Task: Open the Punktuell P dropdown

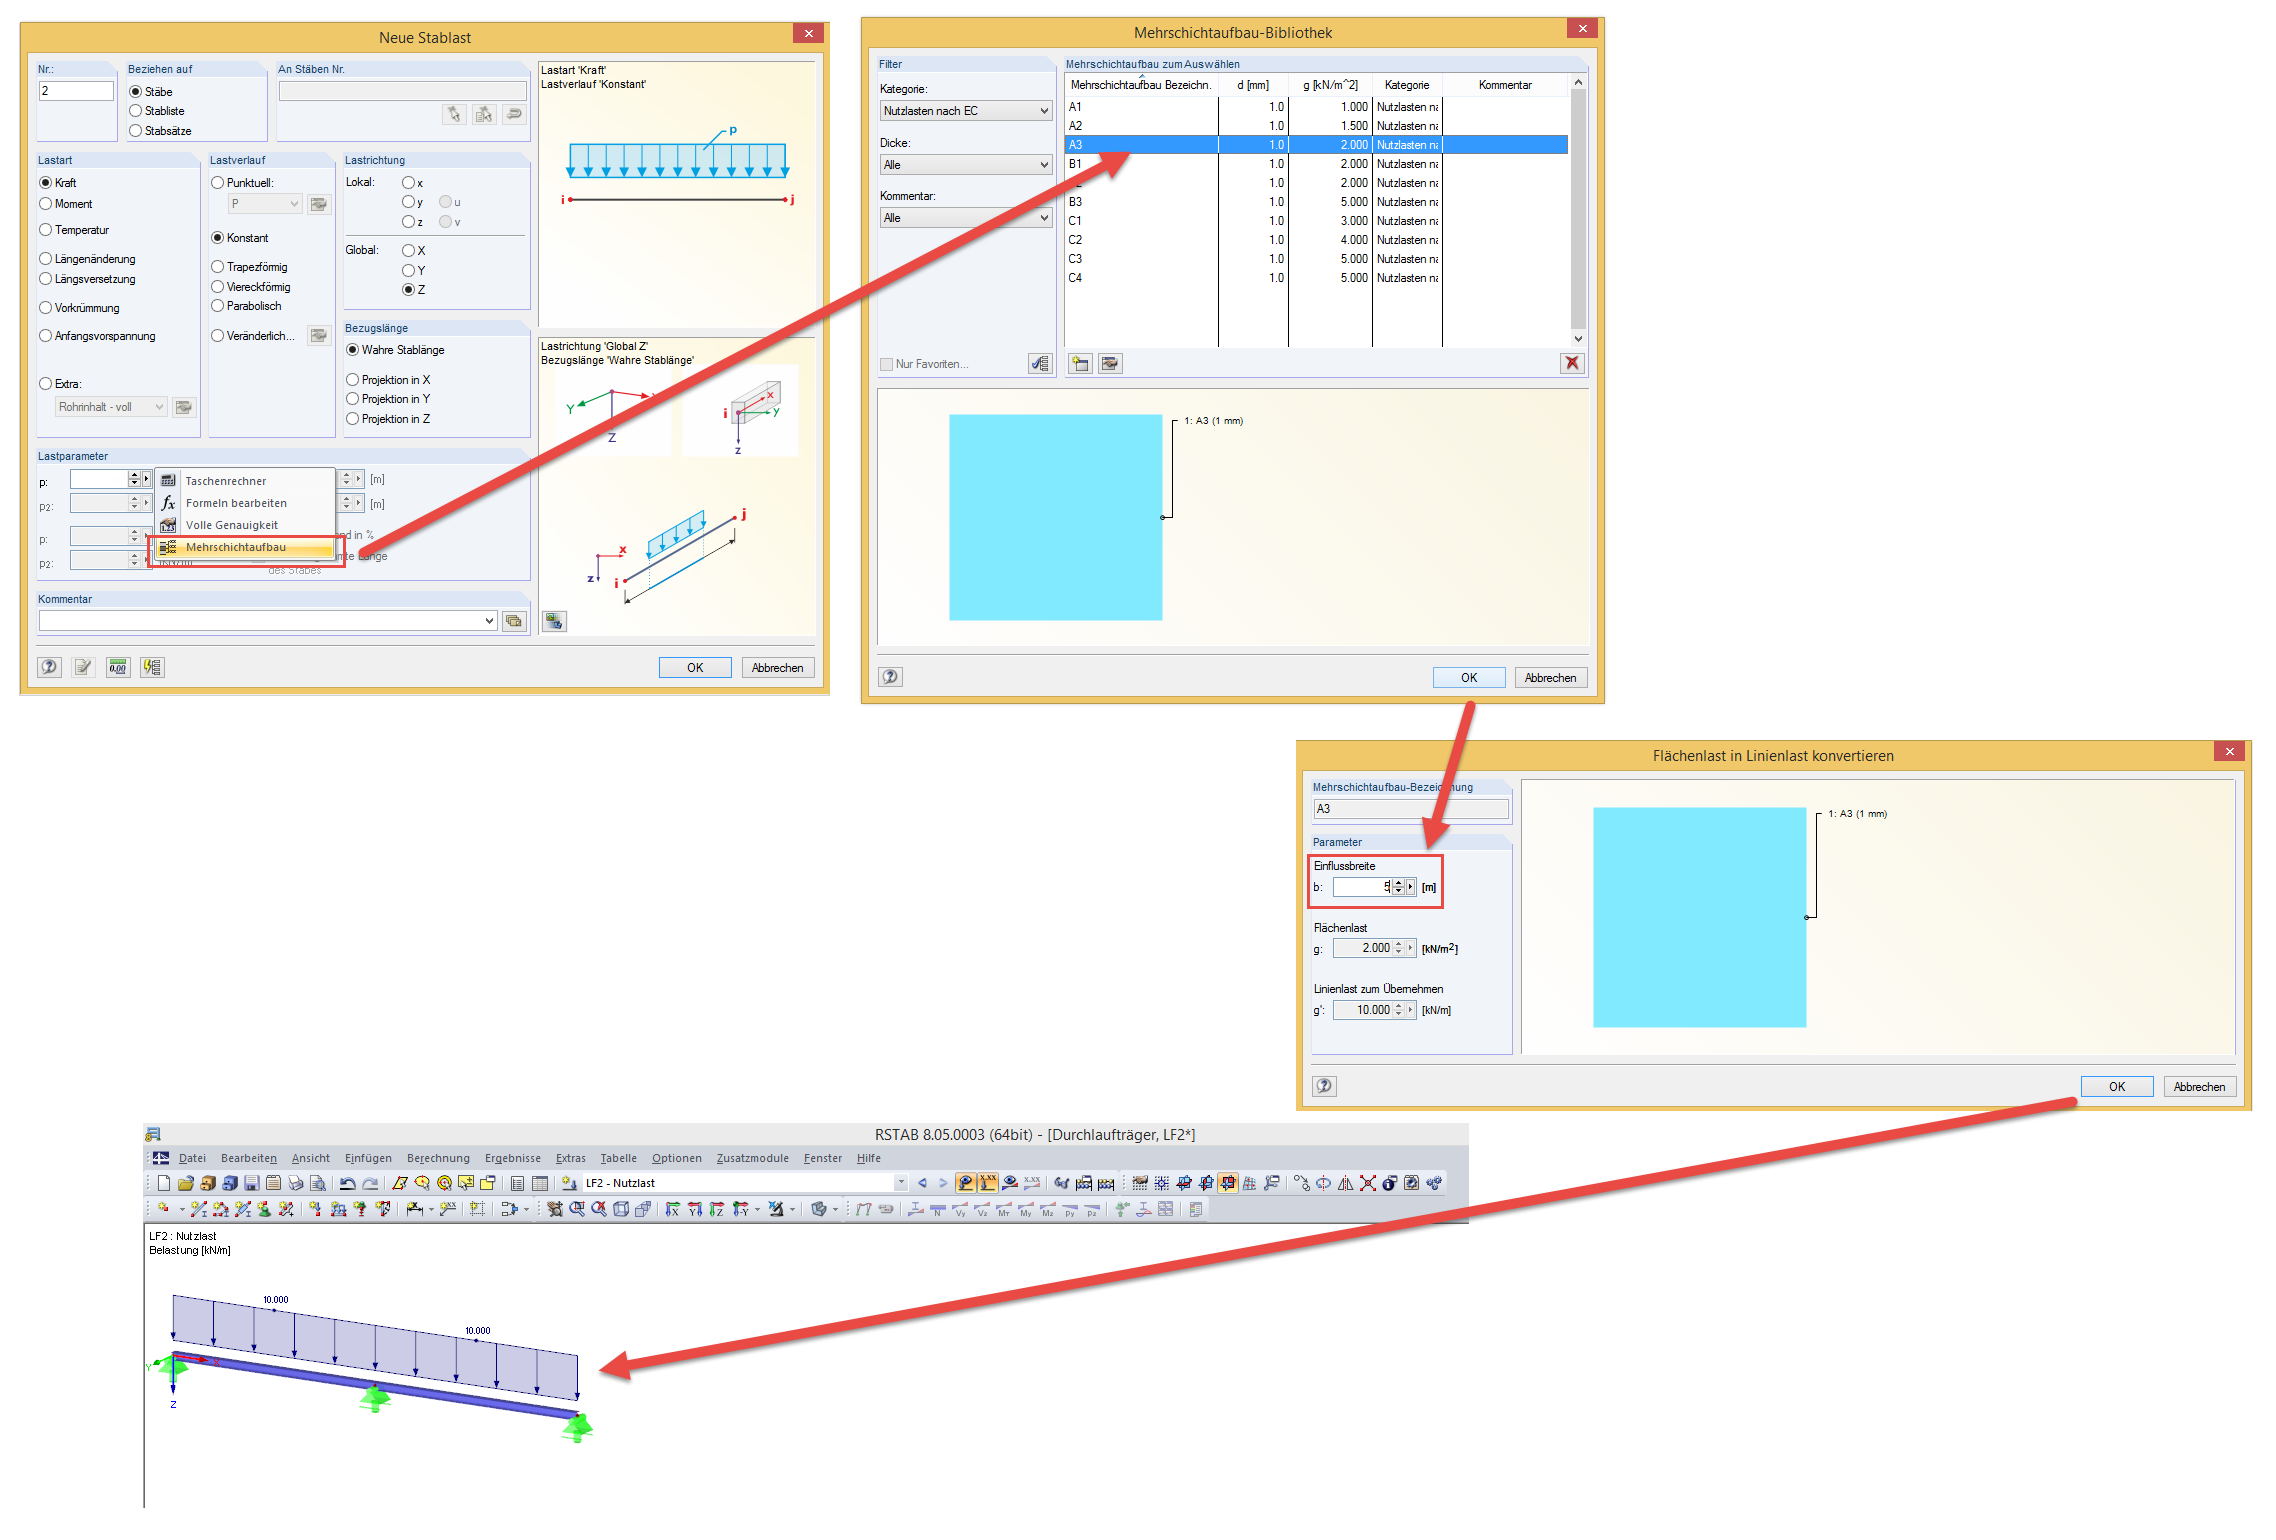Action: 264,204
